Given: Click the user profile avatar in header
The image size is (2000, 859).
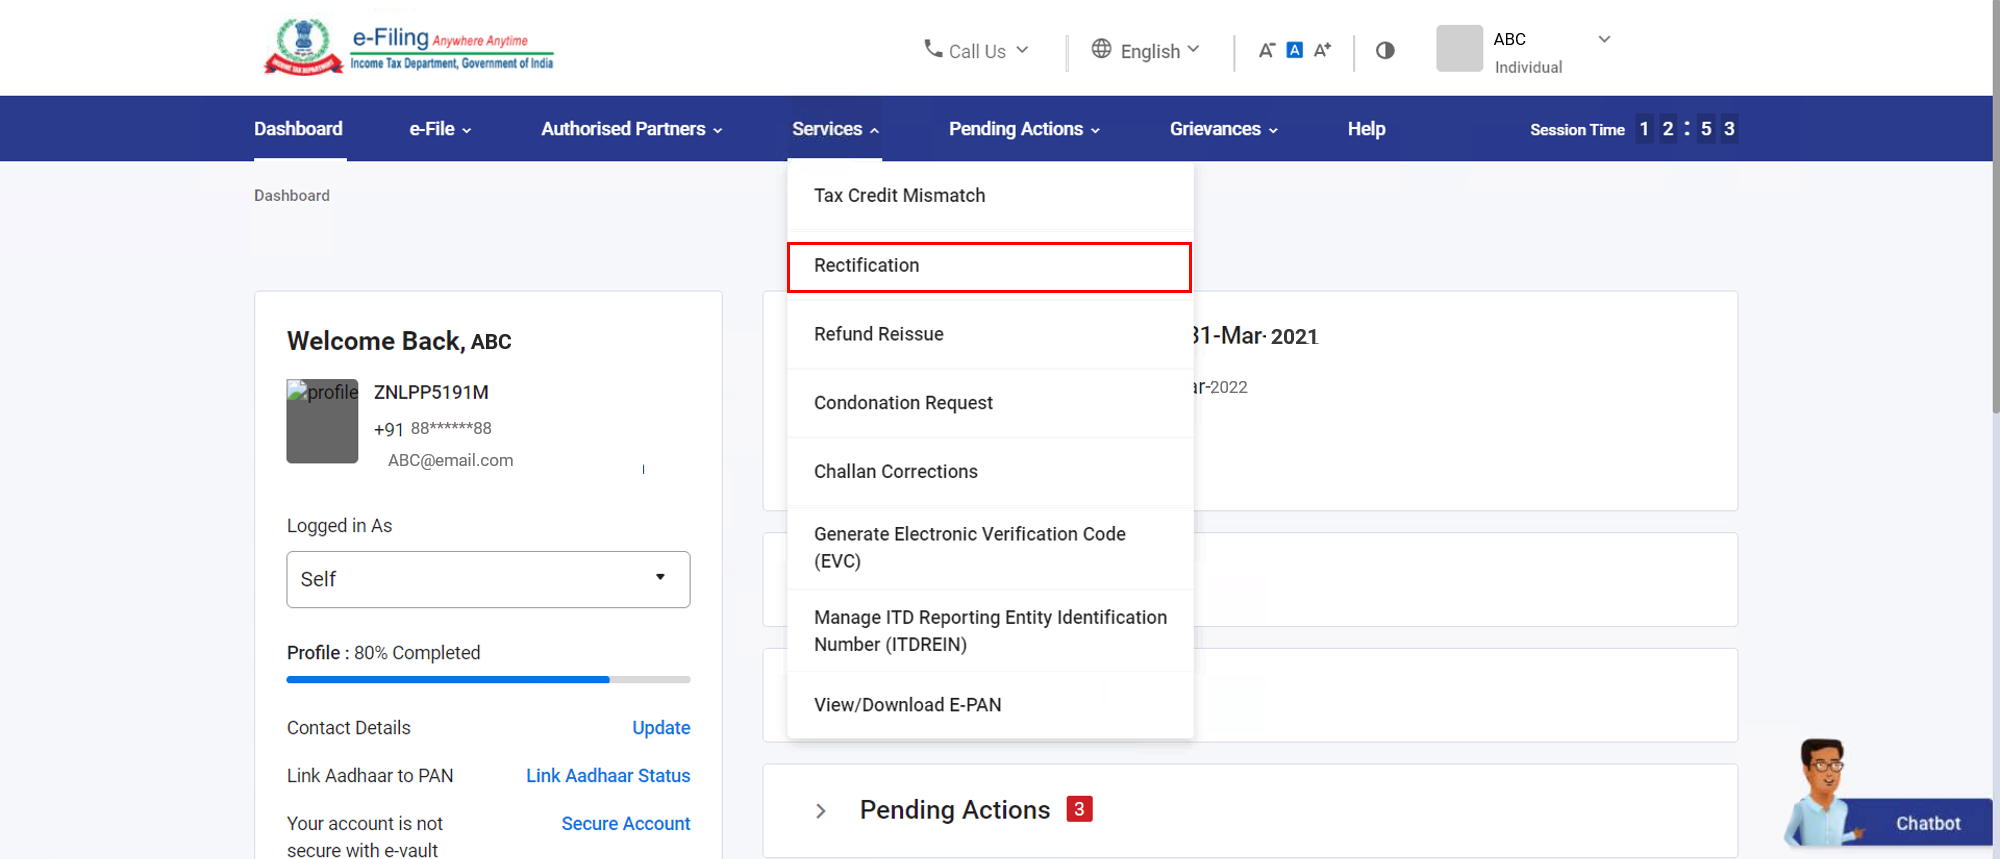Looking at the screenshot, I should tap(1459, 49).
